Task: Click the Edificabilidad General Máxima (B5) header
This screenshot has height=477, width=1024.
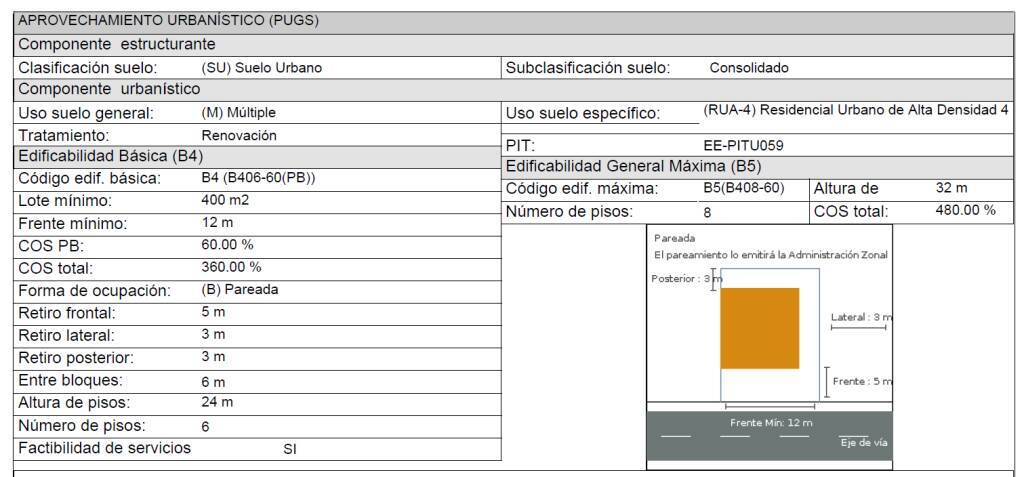Action: (758, 167)
